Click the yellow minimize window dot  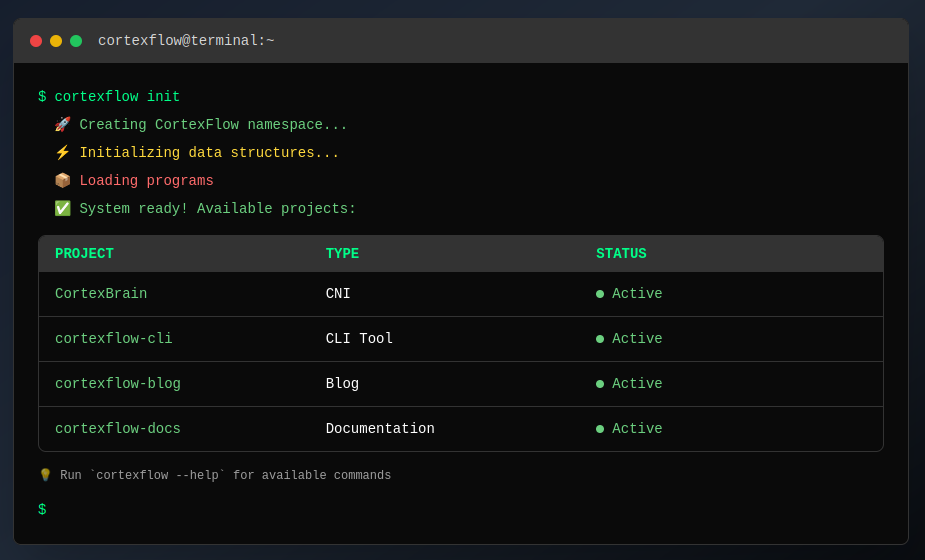[56, 41]
